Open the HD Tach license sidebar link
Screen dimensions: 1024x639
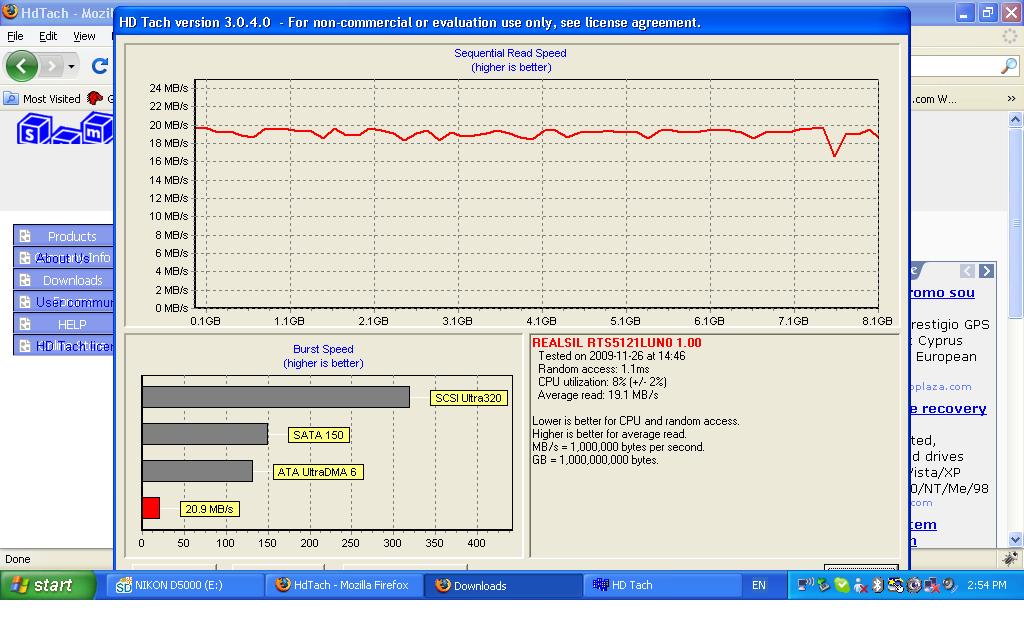point(63,346)
